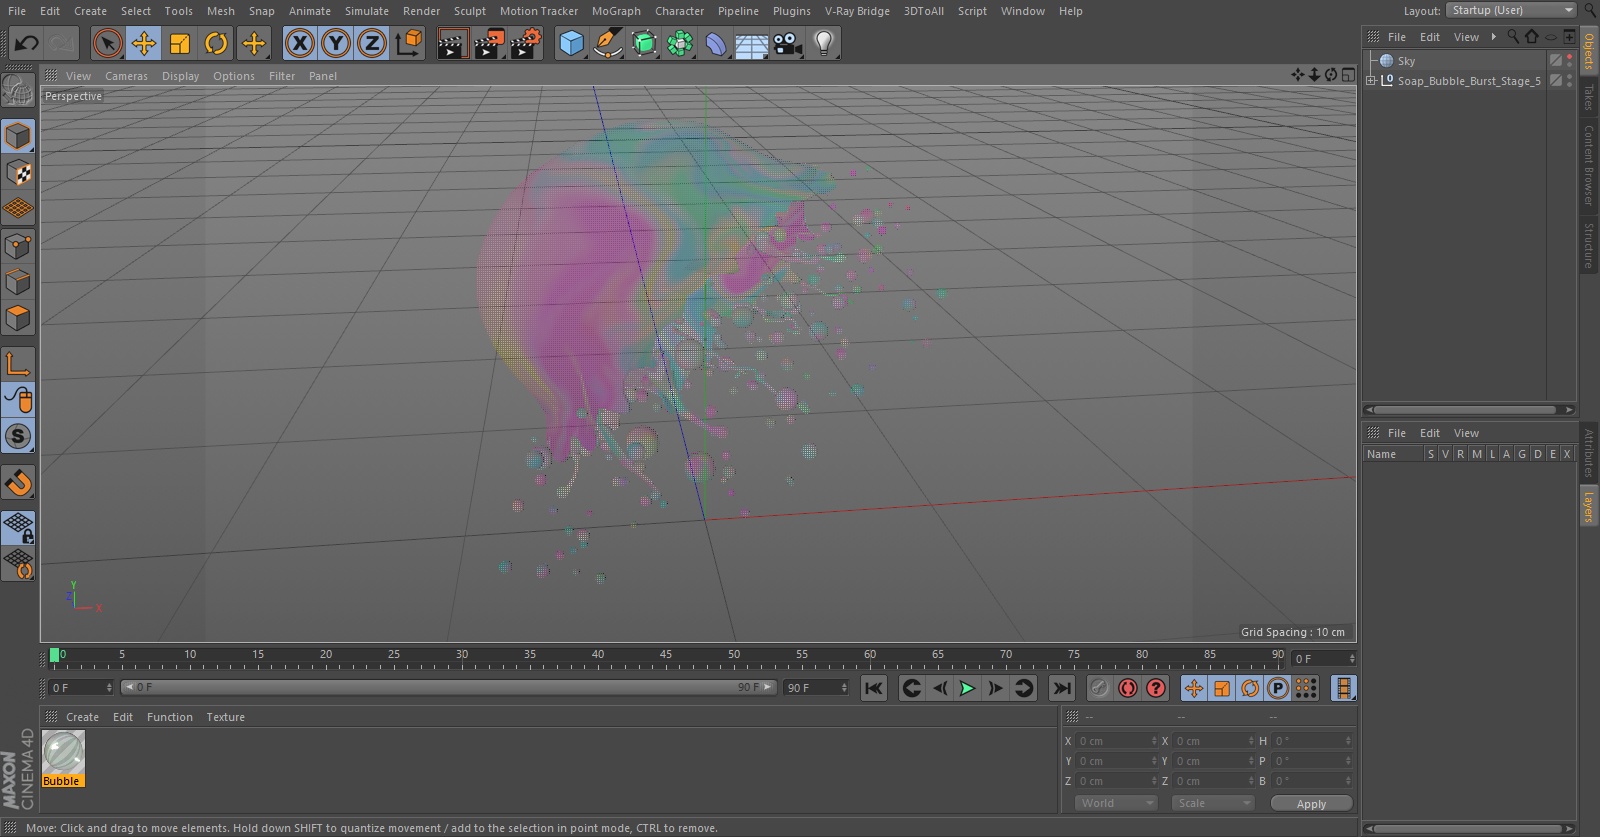
Task: Toggle parameter keyframe recording P button
Action: [x=1278, y=688]
